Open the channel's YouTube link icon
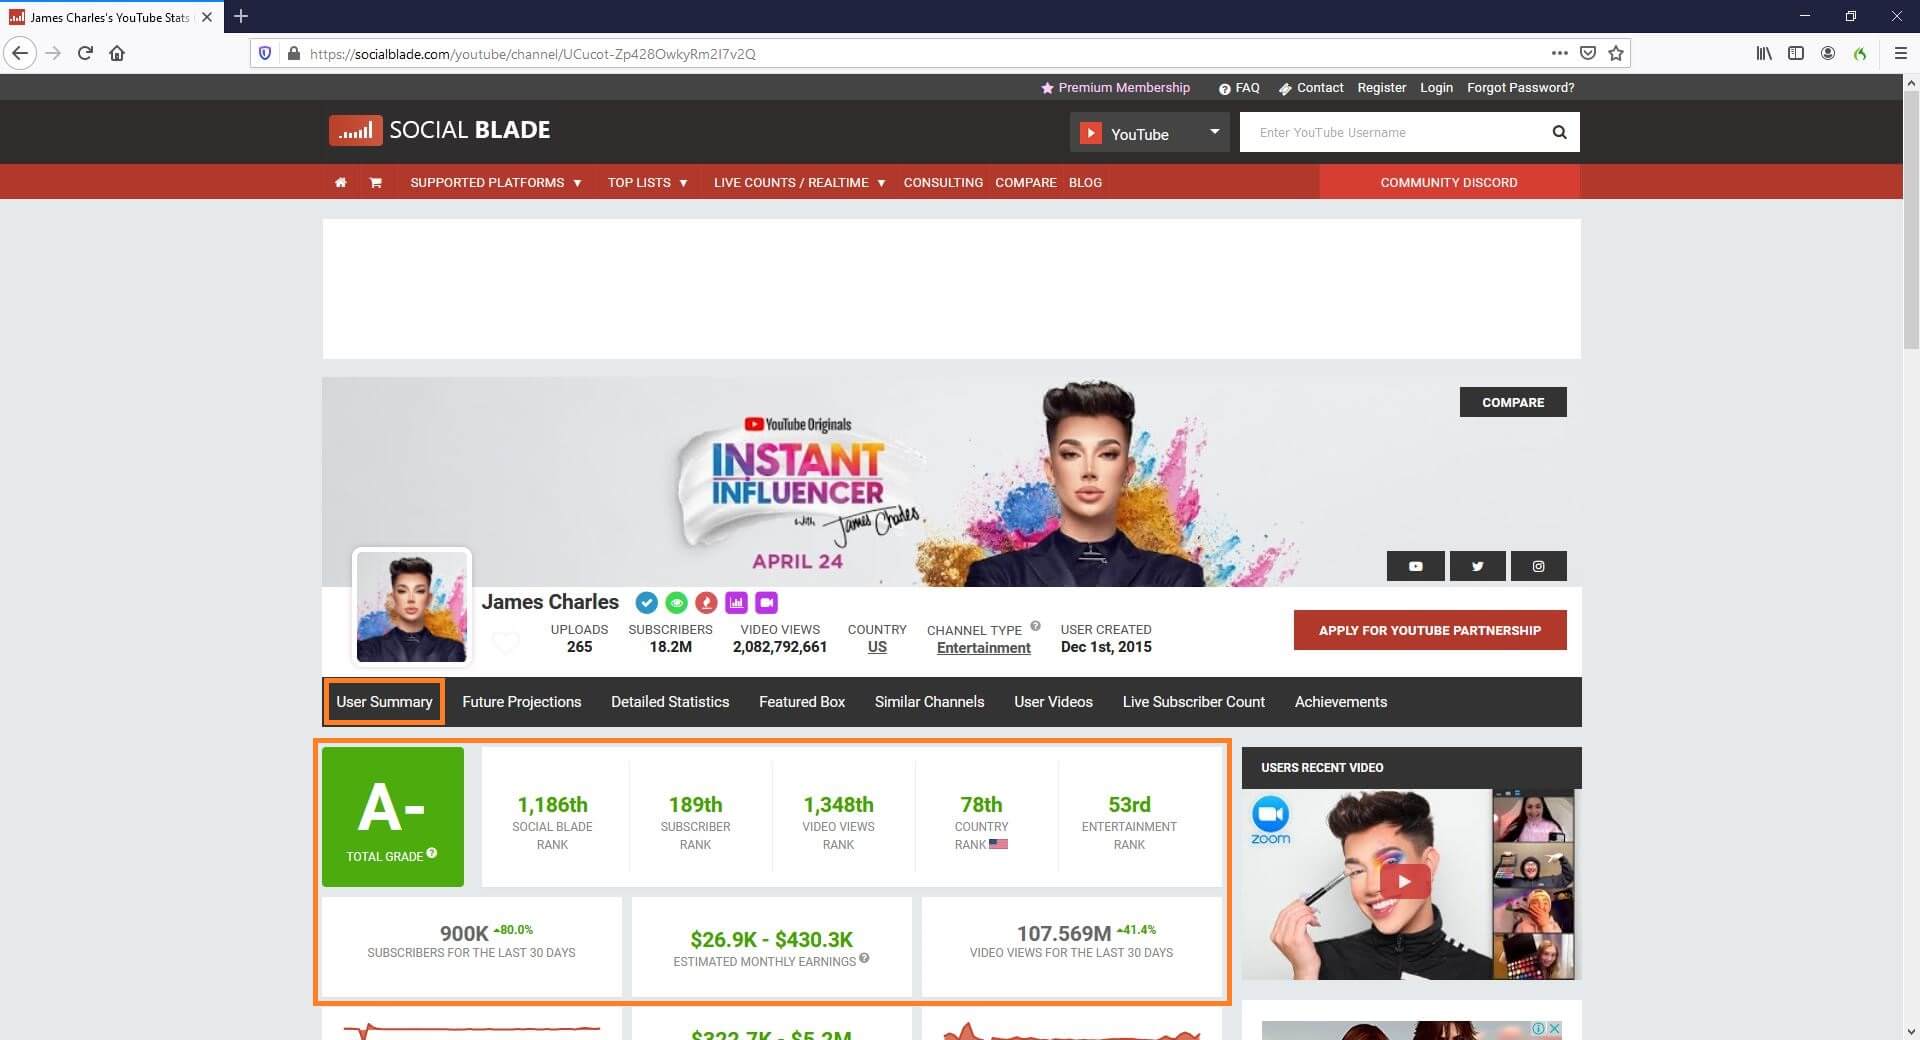The height and width of the screenshot is (1040, 1920). 1416,566
